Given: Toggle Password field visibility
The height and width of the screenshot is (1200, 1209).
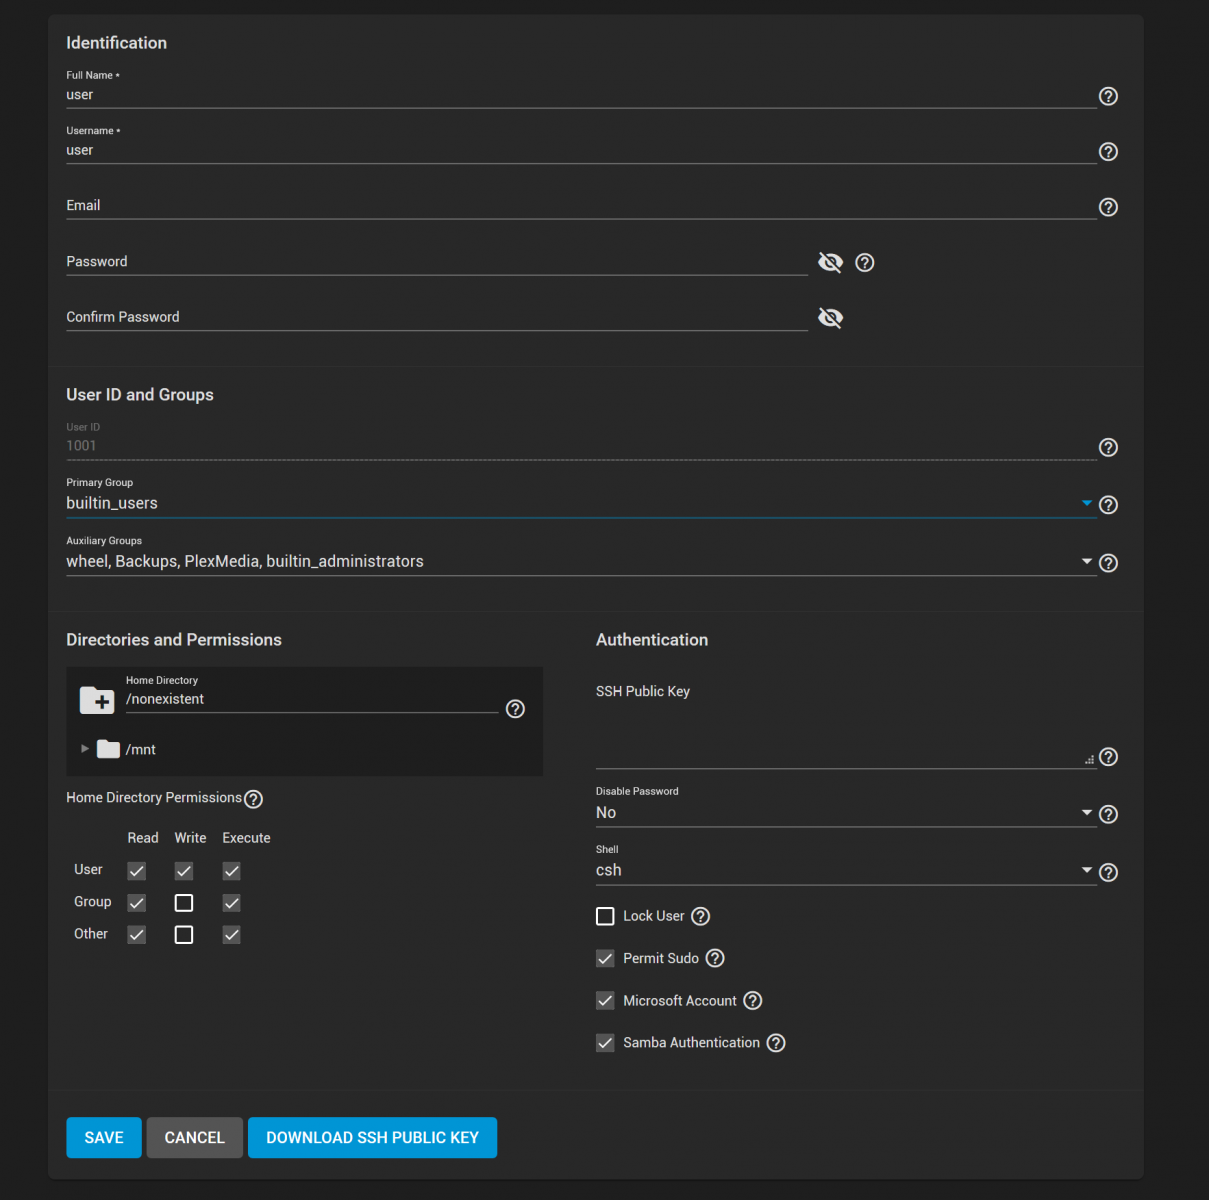Looking at the screenshot, I should click(830, 262).
